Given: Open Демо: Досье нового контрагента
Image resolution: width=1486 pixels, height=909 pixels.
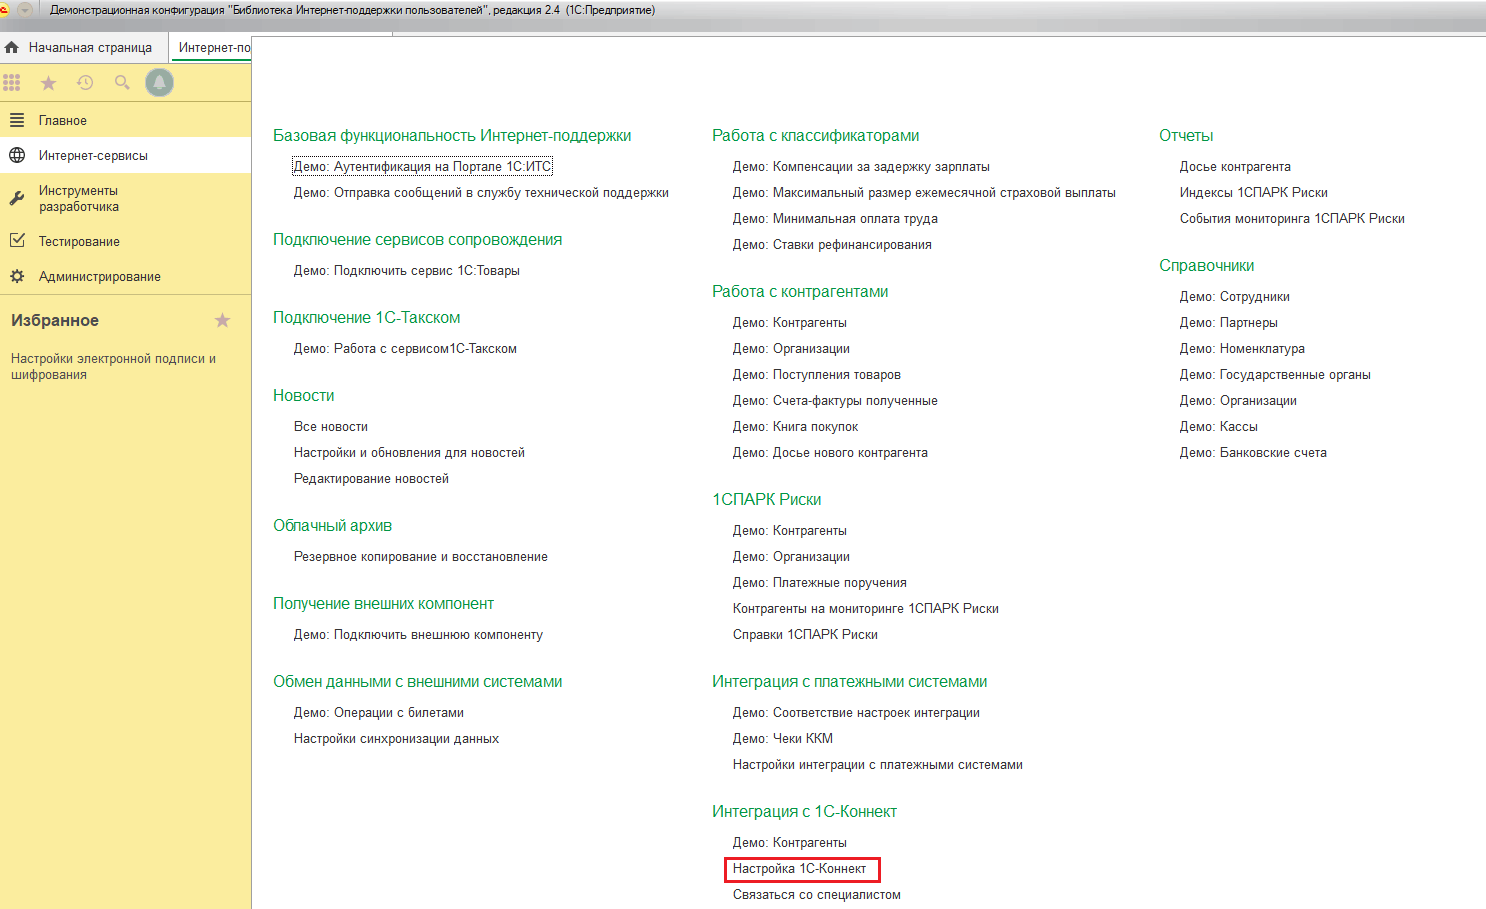Looking at the screenshot, I should 830,452.
